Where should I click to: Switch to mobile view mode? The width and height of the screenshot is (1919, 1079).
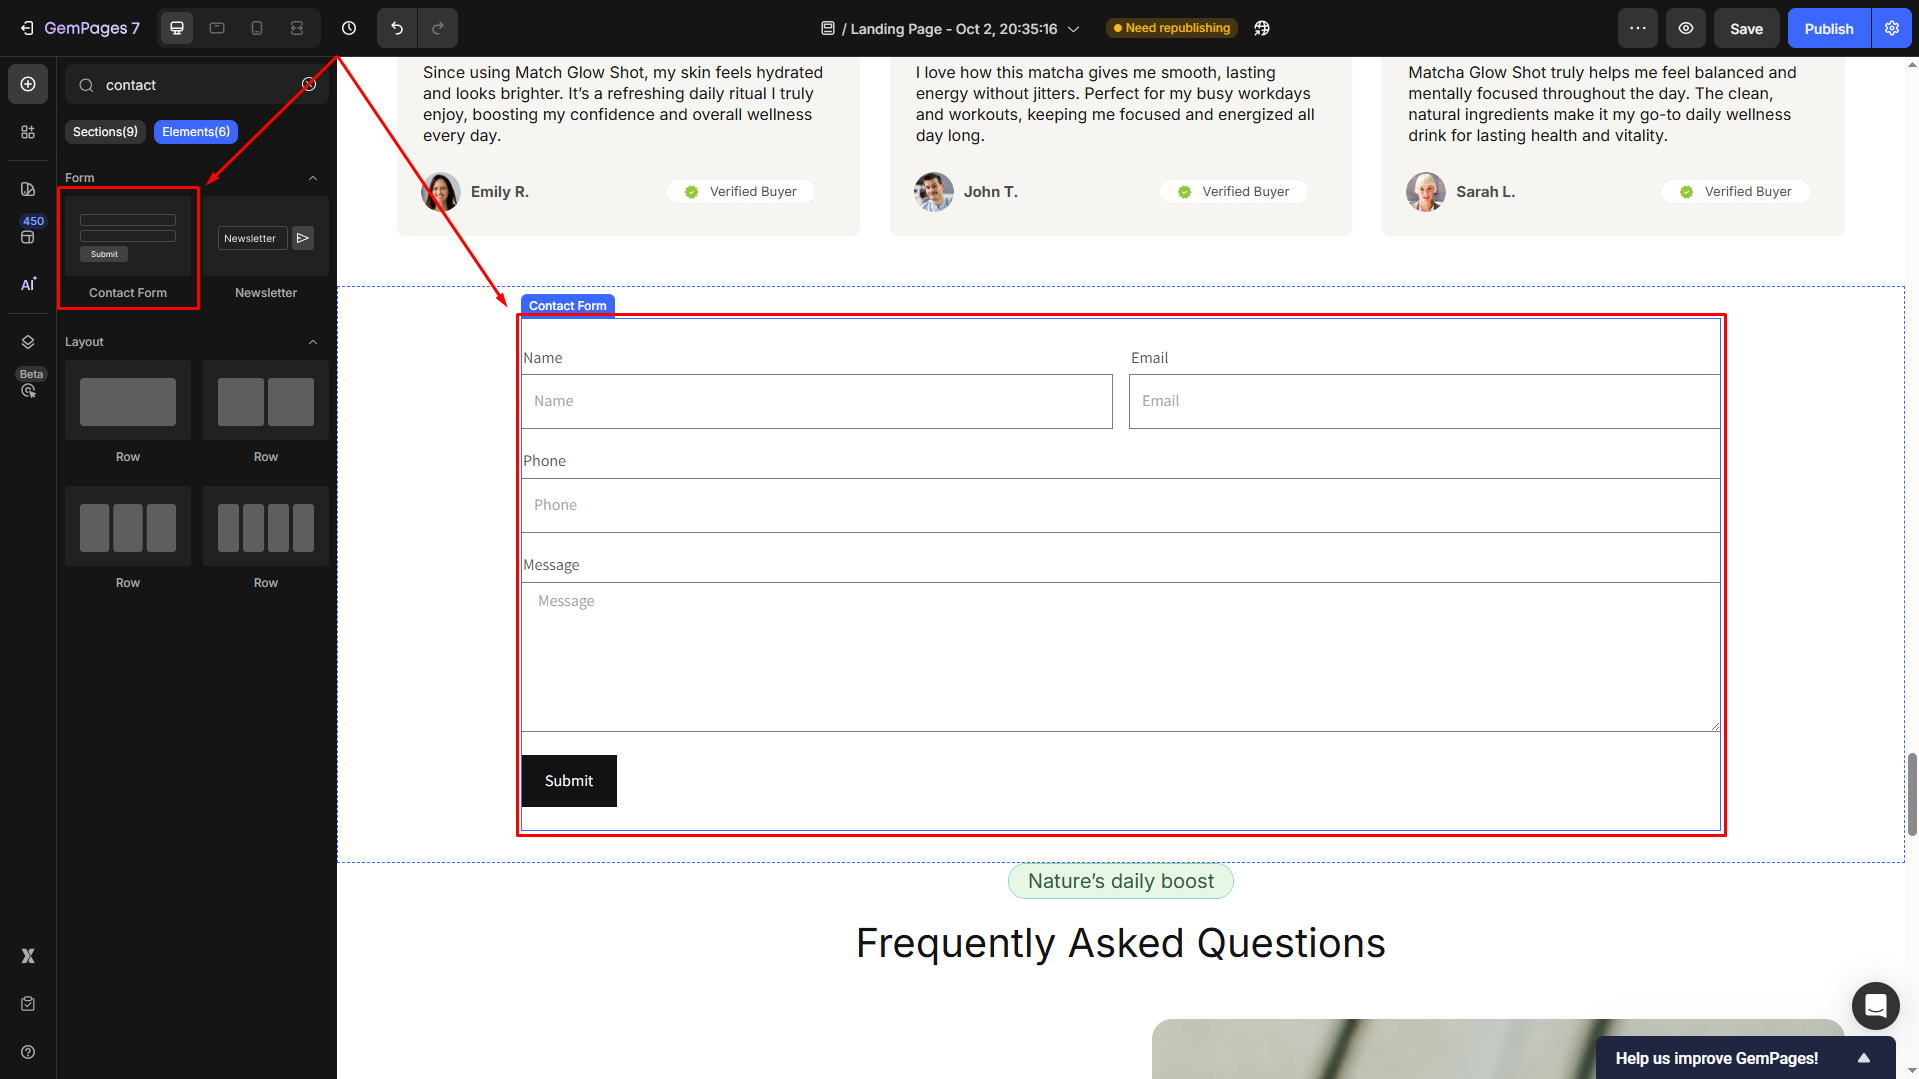pyautogui.click(x=257, y=28)
